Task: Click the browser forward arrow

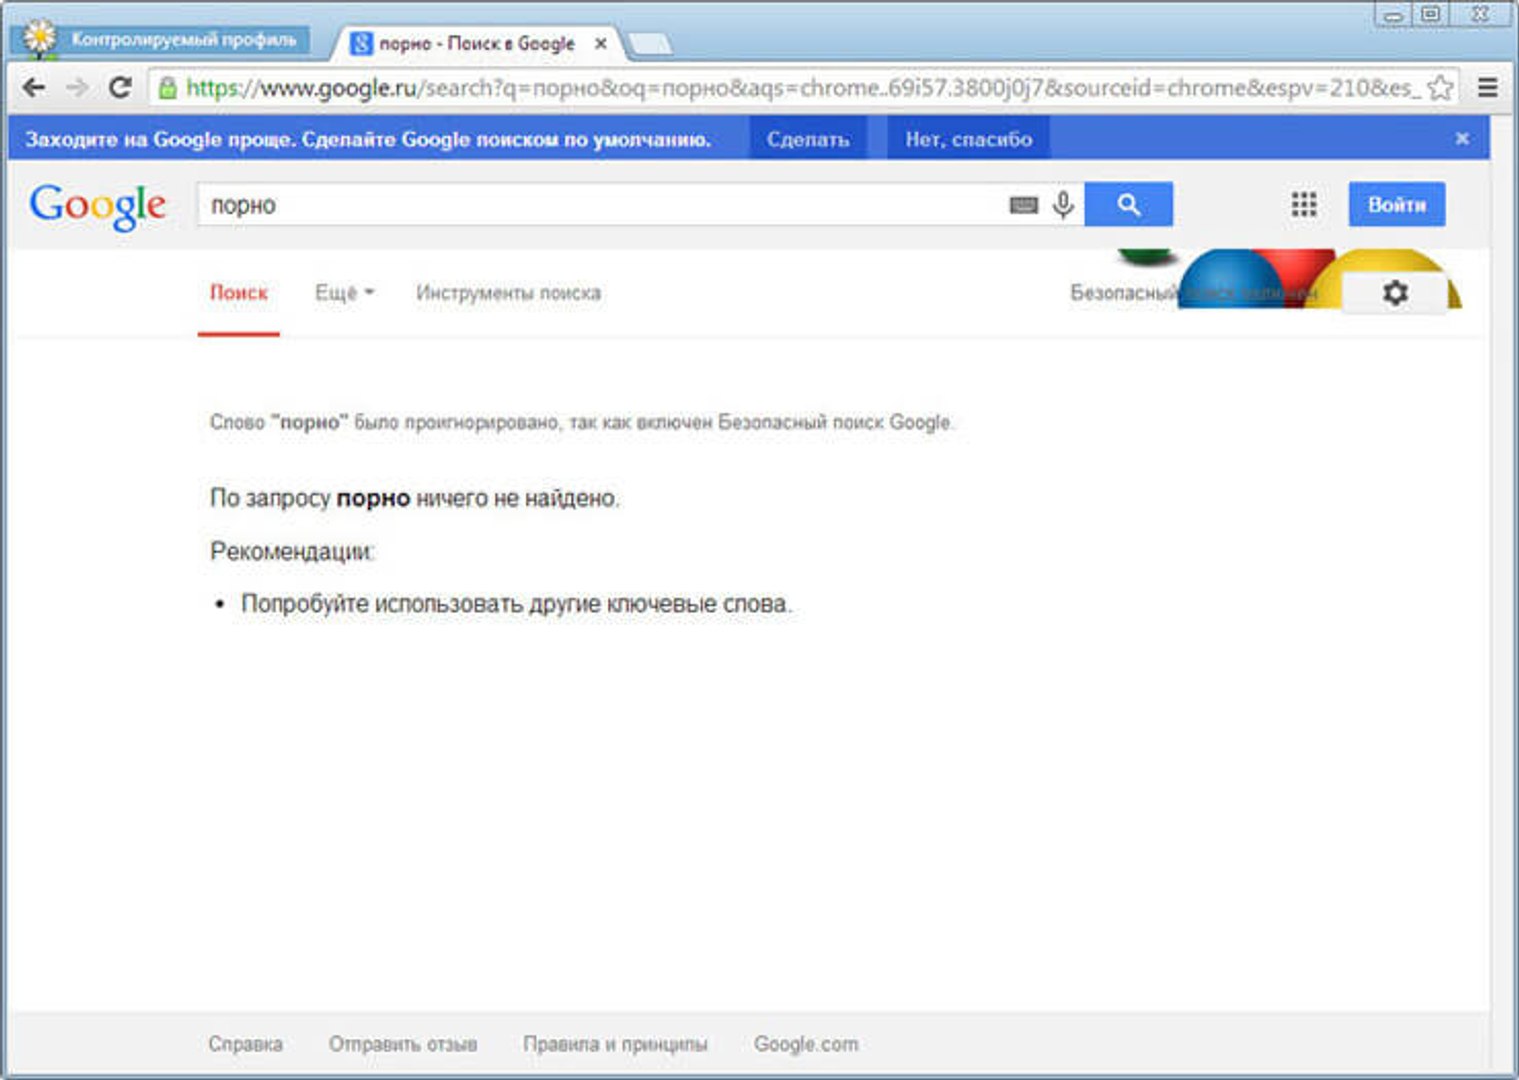Action: tap(77, 88)
